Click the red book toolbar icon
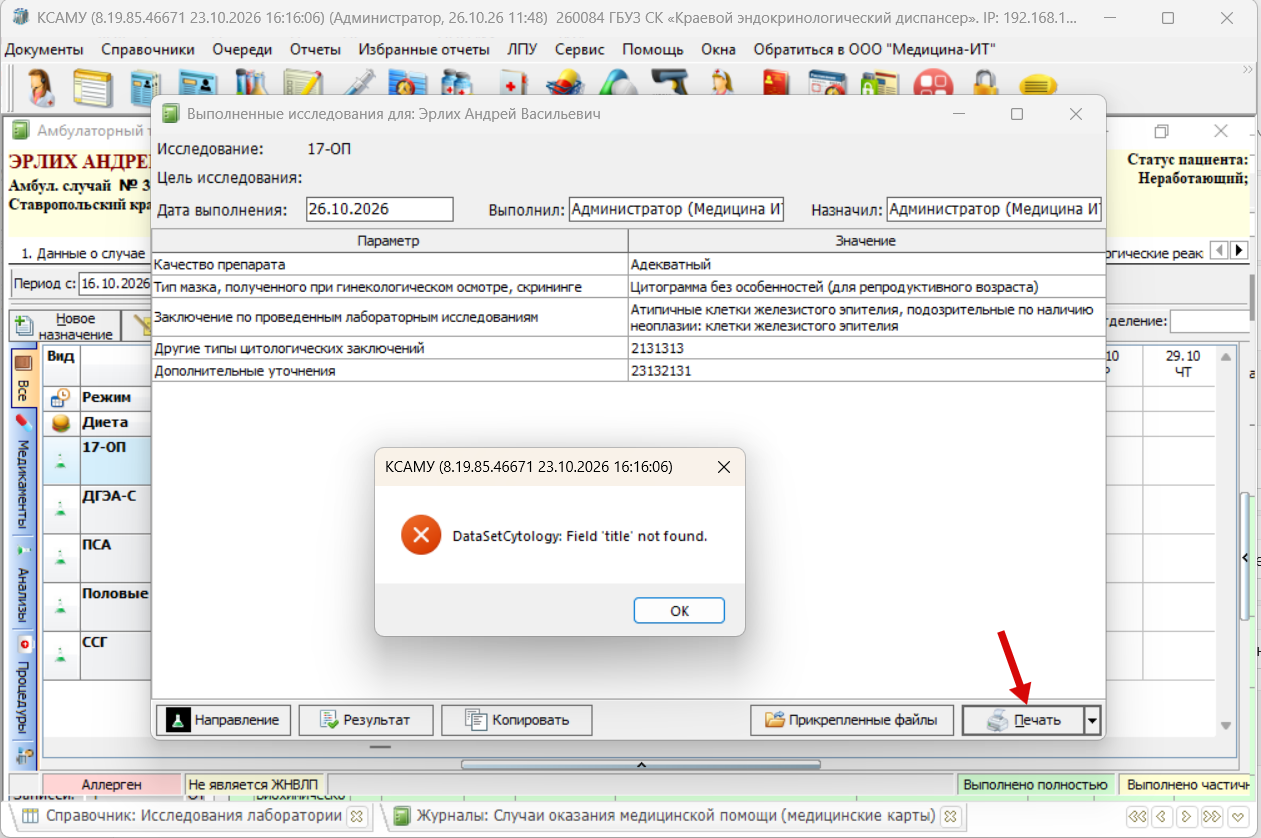 coord(776,82)
